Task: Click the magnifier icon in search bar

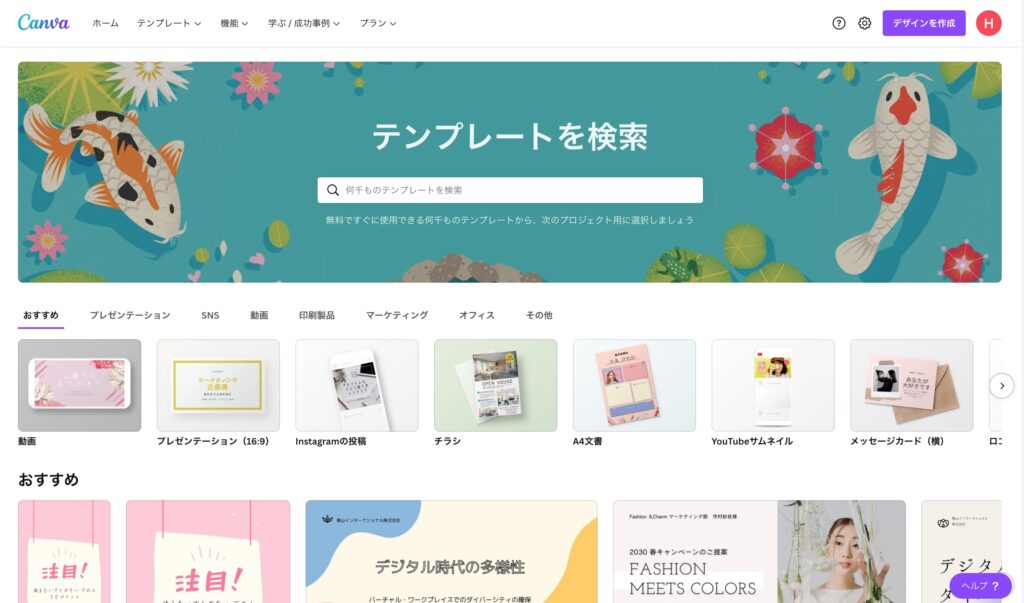Action: pos(332,190)
